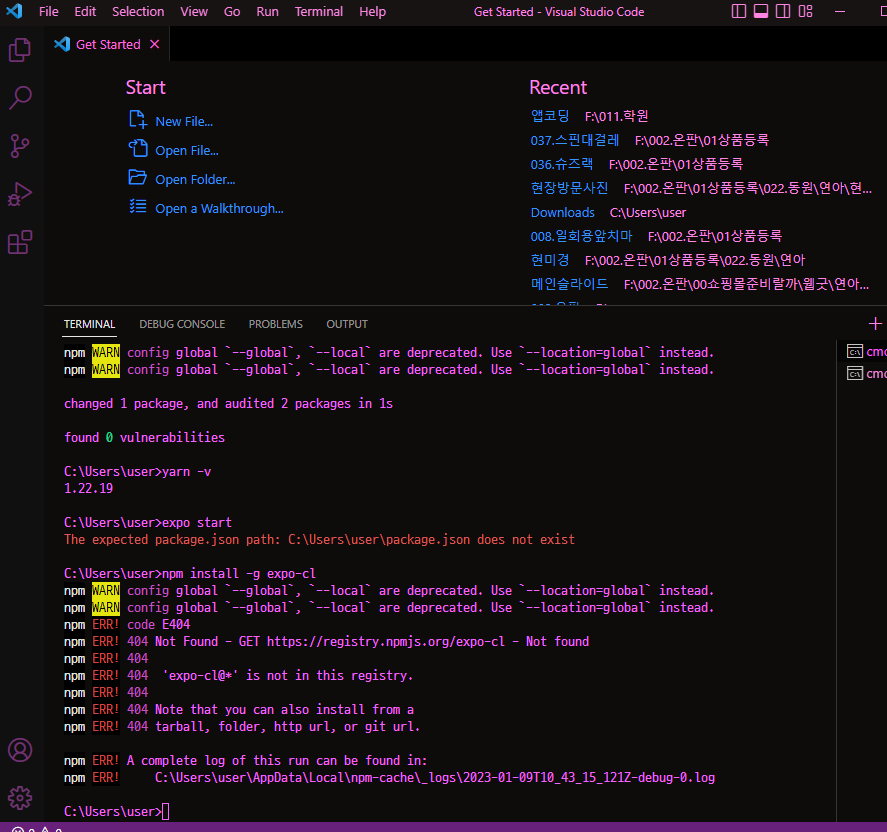Open recent folder 008.일회용앞치마
887x832 pixels.
[582, 236]
